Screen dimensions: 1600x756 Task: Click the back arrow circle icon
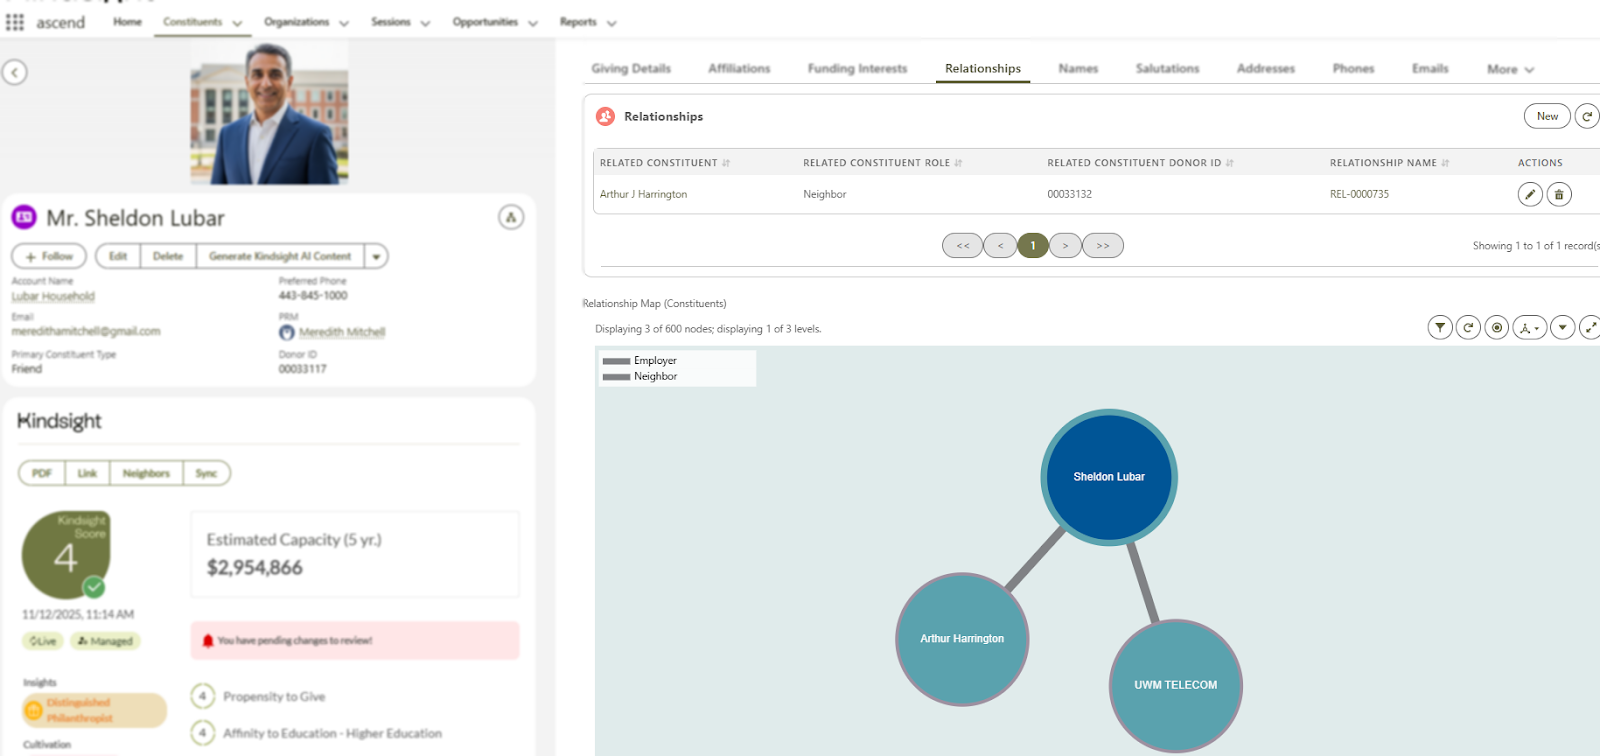(x=14, y=72)
